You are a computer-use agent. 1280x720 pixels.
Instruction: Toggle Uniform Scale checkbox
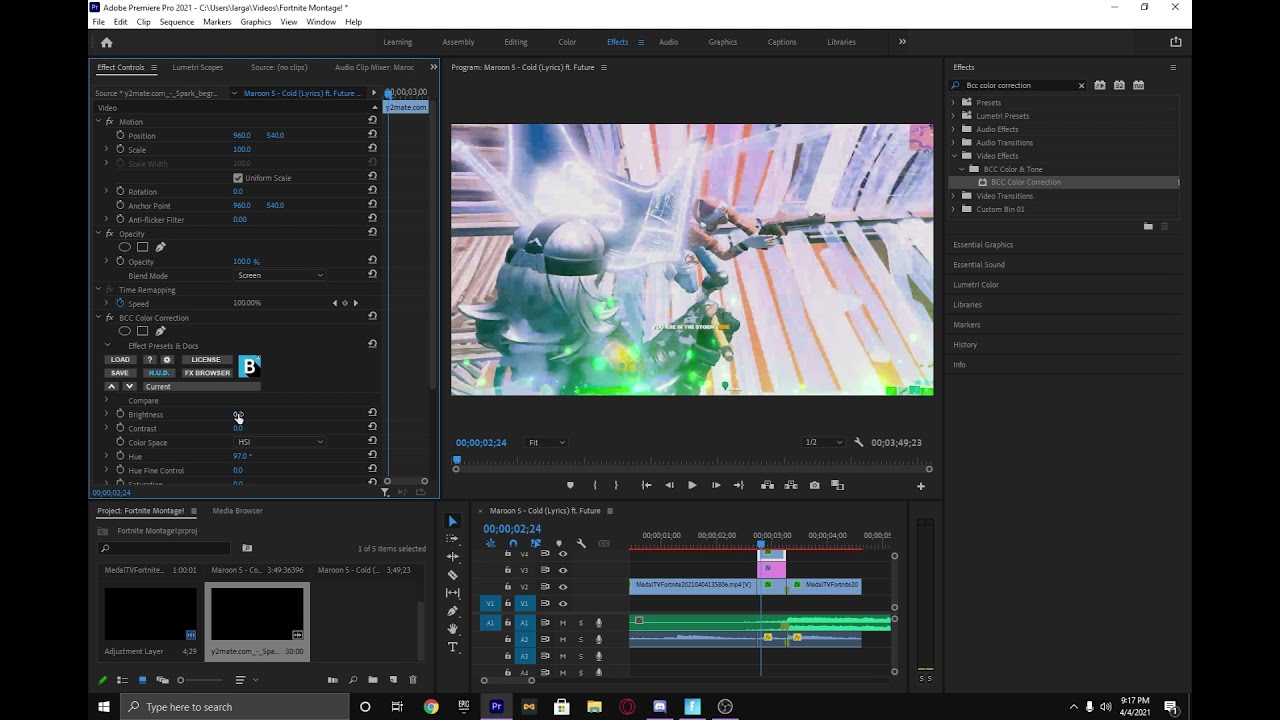pyautogui.click(x=238, y=178)
